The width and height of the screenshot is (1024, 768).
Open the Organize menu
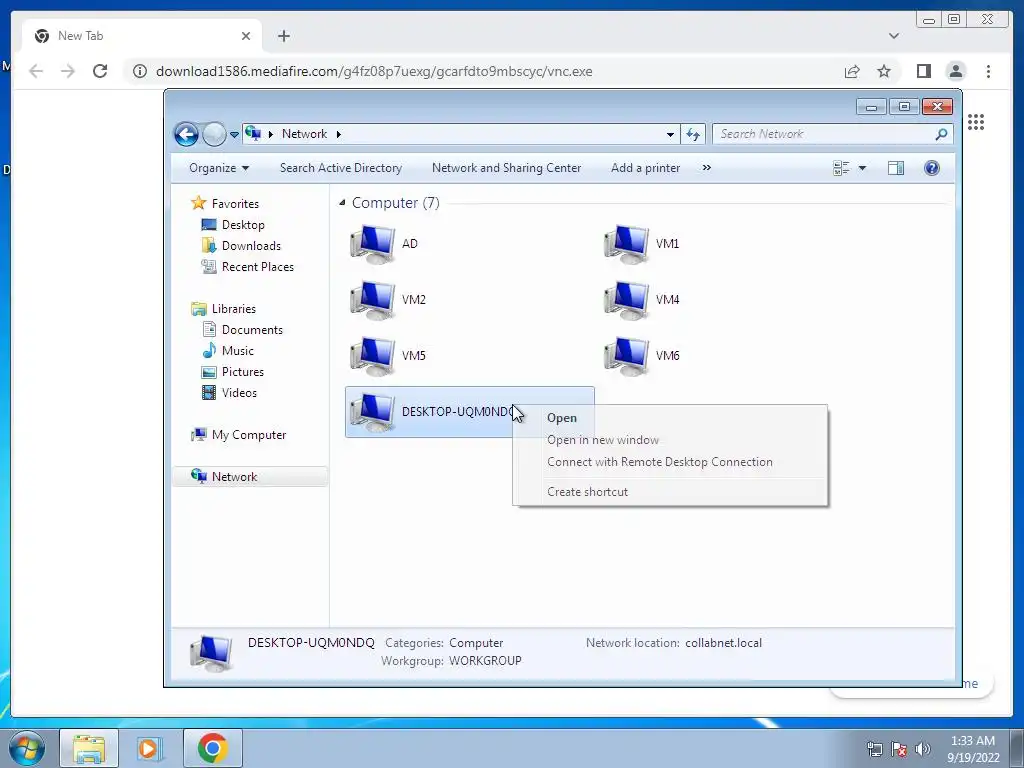pos(219,168)
